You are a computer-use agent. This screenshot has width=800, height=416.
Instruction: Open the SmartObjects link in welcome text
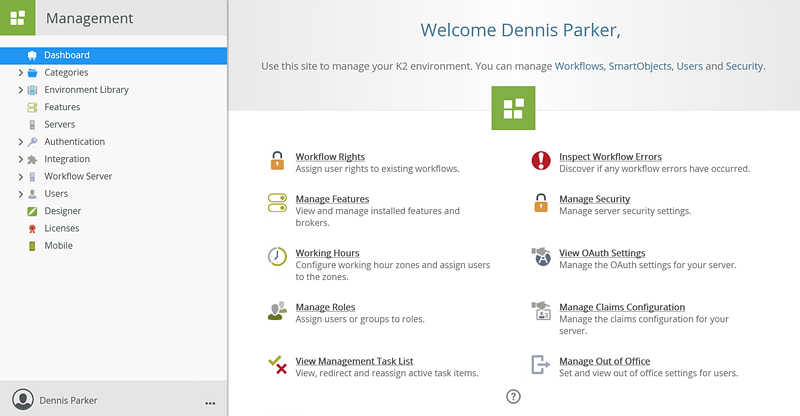point(640,66)
